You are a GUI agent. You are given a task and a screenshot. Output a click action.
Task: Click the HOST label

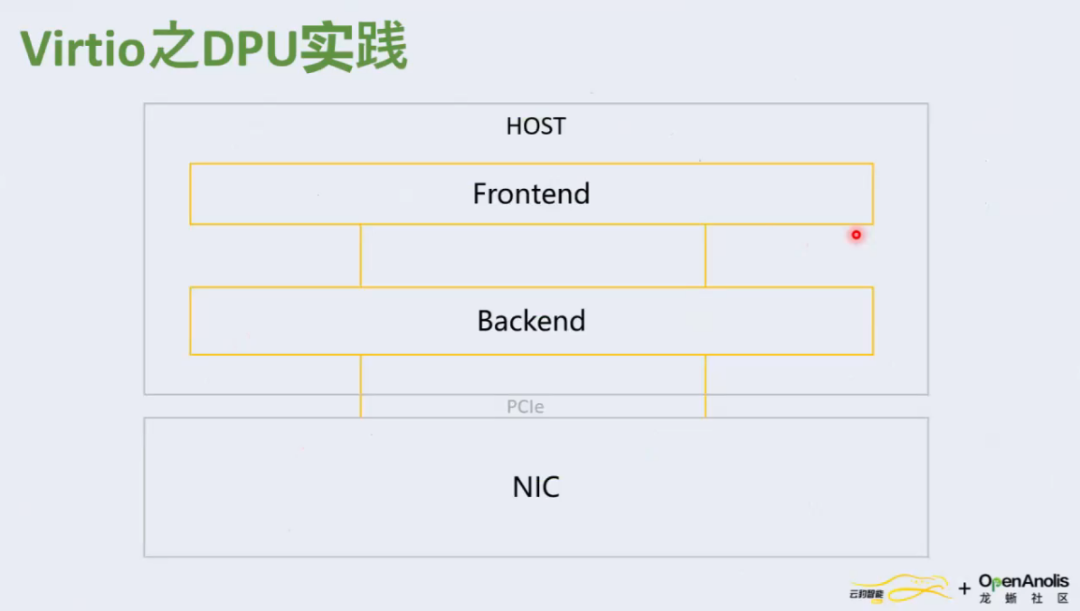click(x=536, y=126)
